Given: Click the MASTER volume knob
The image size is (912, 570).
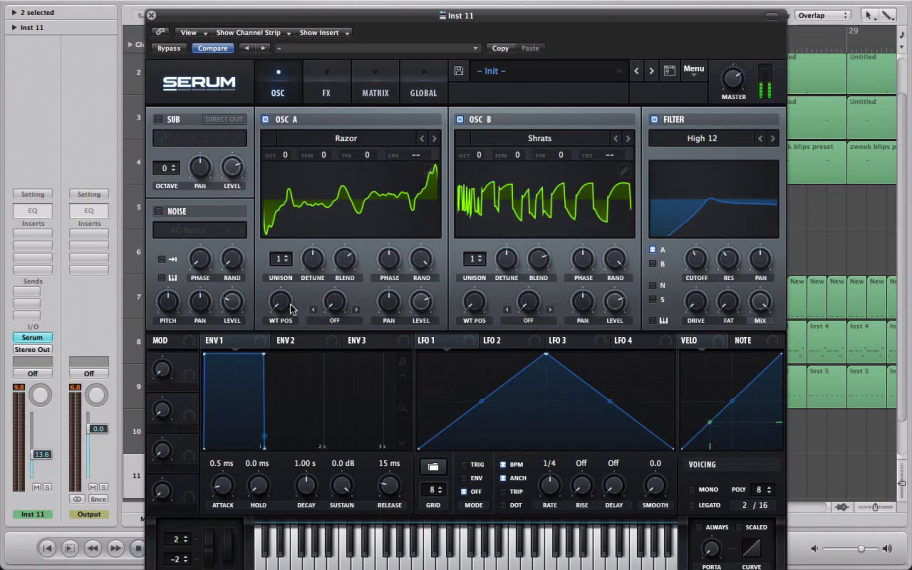Looking at the screenshot, I should (x=733, y=78).
